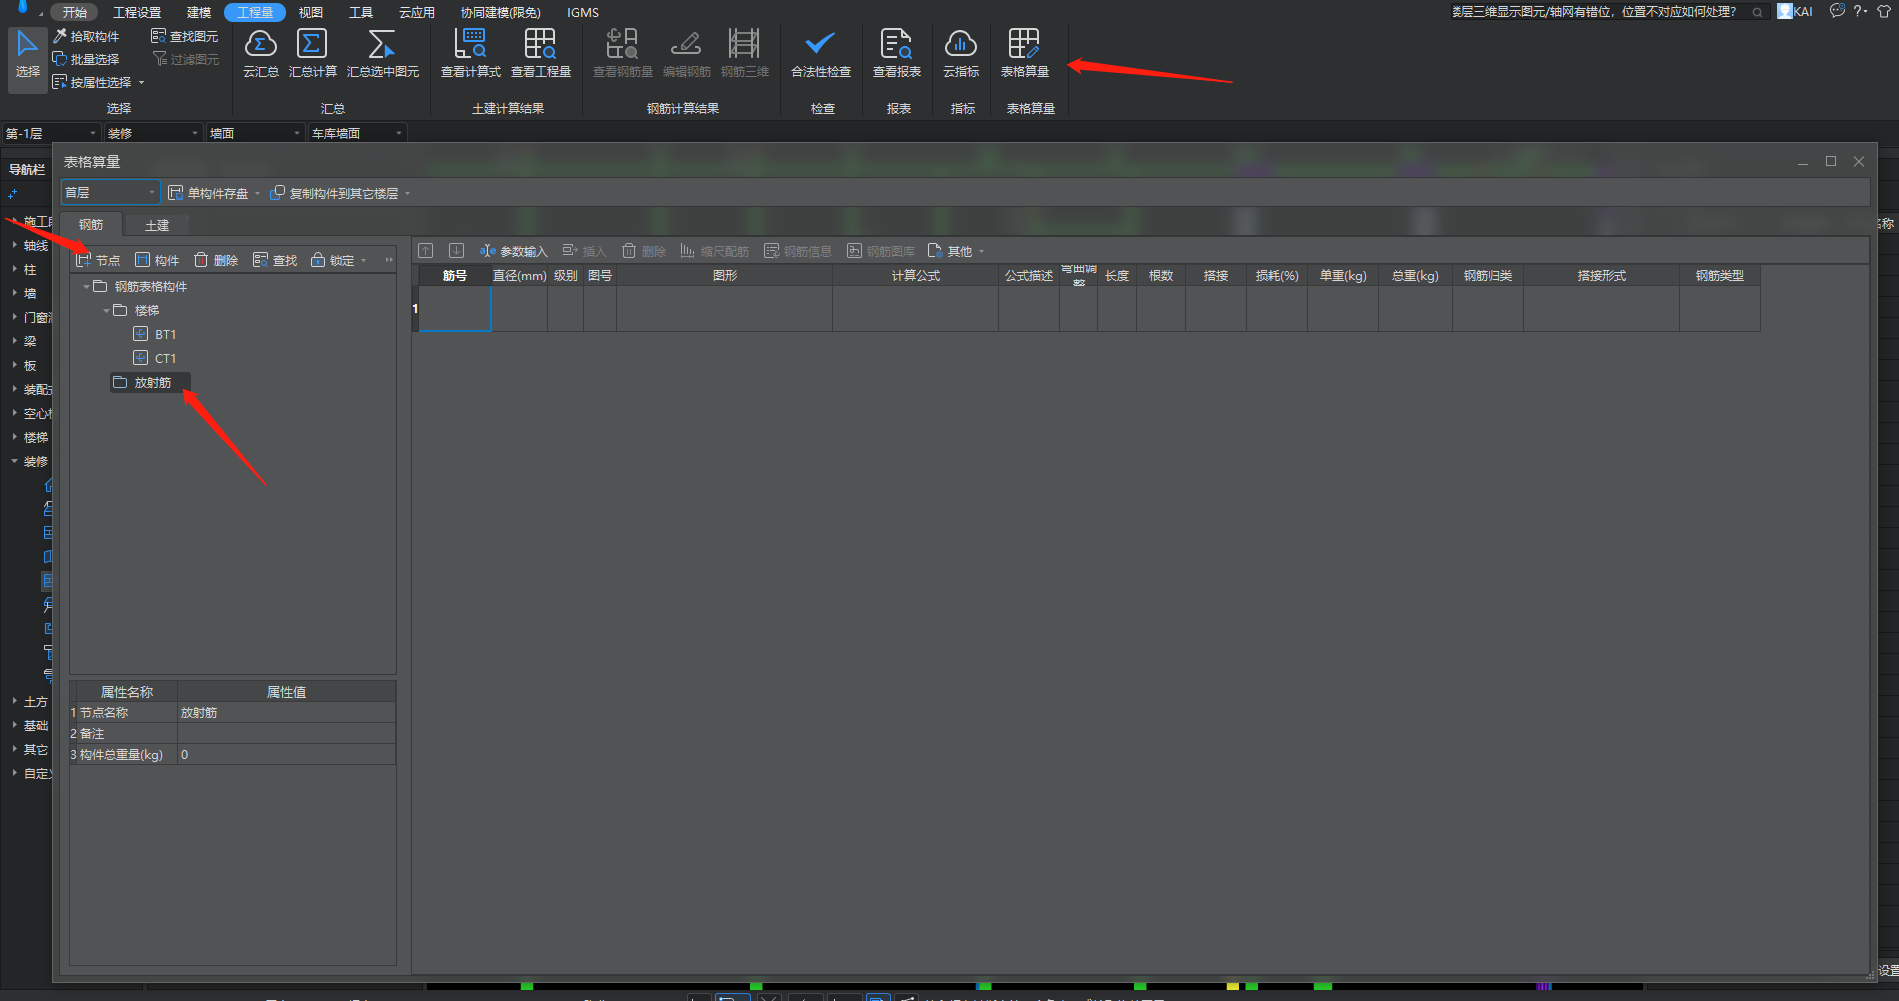The width and height of the screenshot is (1899, 1001).
Task: Open 查看工程量 viewer
Action: click(541, 54)
